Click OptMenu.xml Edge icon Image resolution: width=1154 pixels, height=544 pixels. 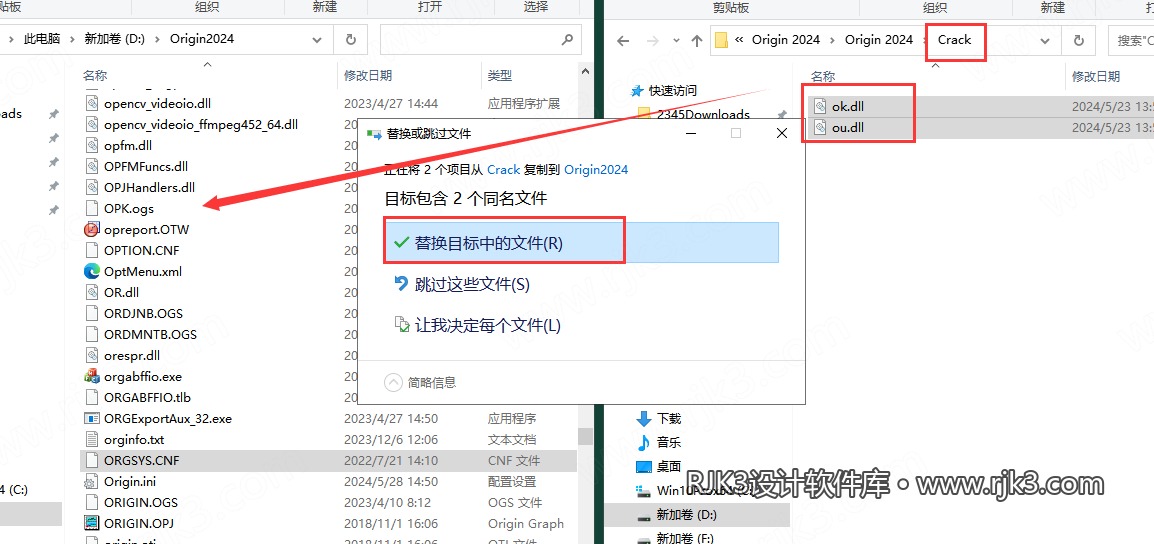91,271
